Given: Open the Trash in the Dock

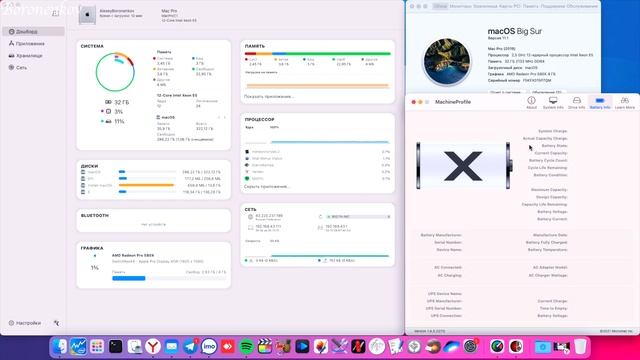Looking at the screenshot, I should (x=580, y=347).
